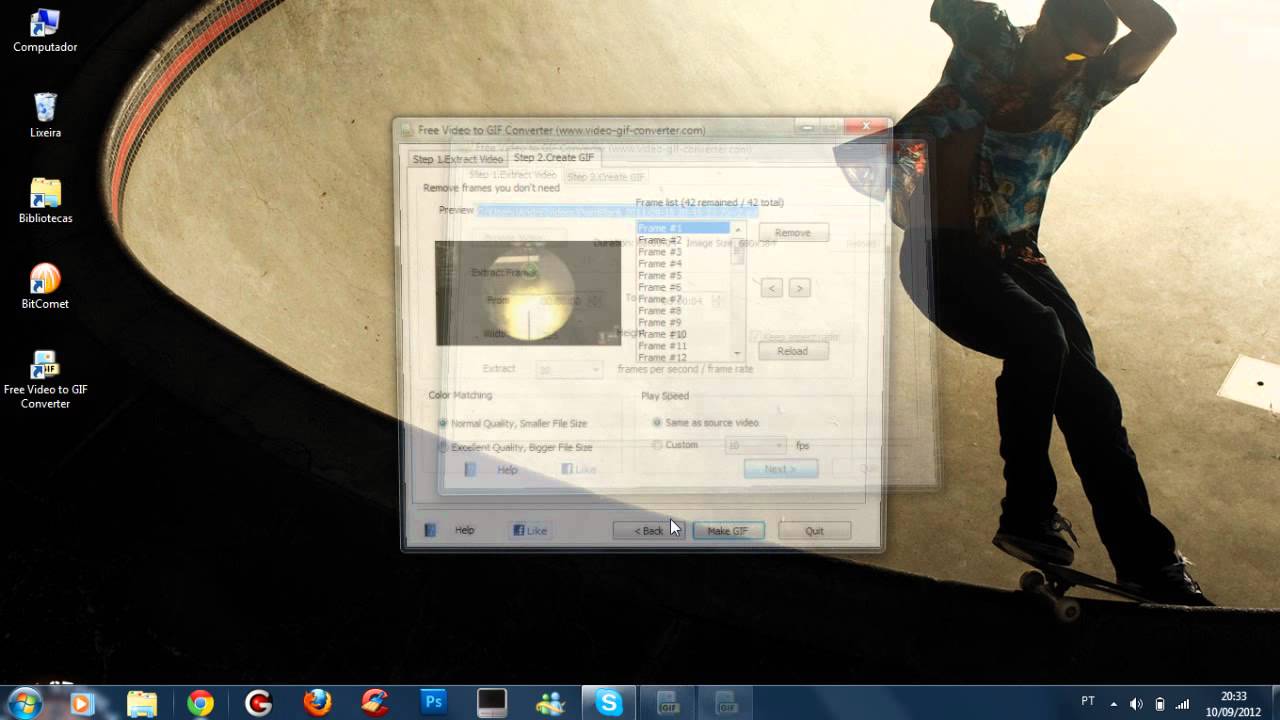
Task: Select Same as source video speed
Action: (x=706, y=422)
